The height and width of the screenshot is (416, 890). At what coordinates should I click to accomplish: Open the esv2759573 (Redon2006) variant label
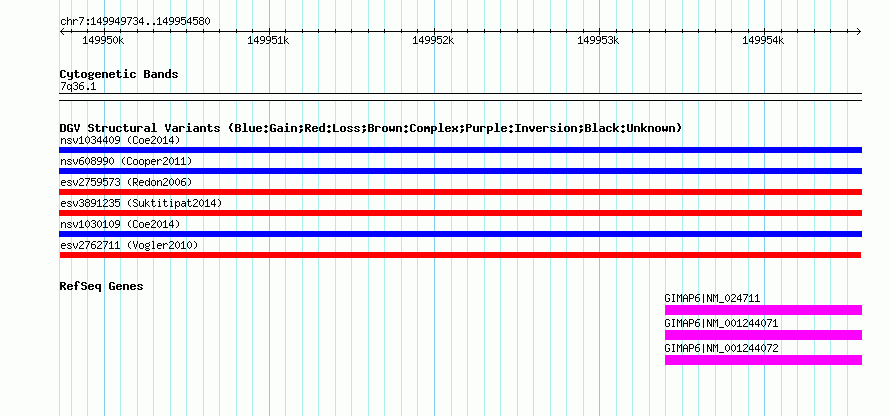click(126, 182)
